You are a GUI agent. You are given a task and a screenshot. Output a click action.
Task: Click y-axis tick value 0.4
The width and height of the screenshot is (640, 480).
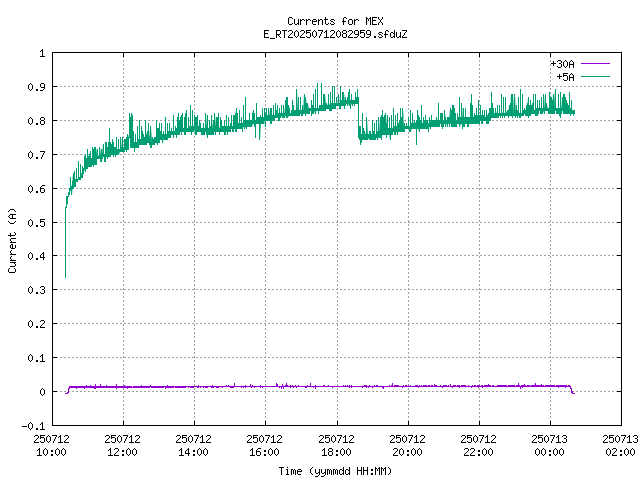(x=36, y=256)
